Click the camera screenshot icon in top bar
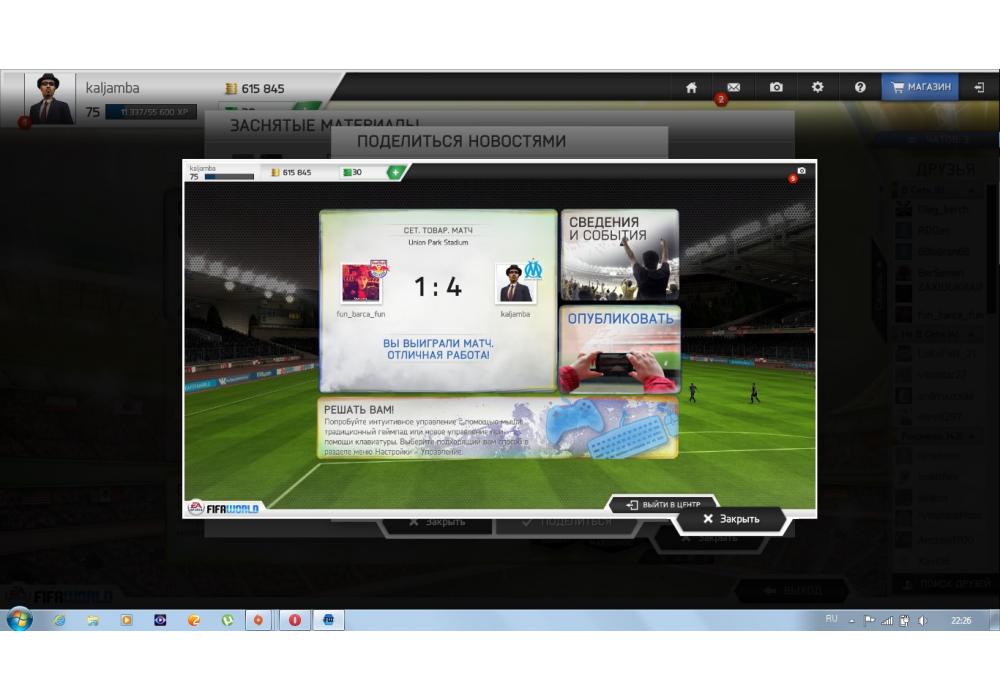This screenshot has height=700, width=1000. 776,88
